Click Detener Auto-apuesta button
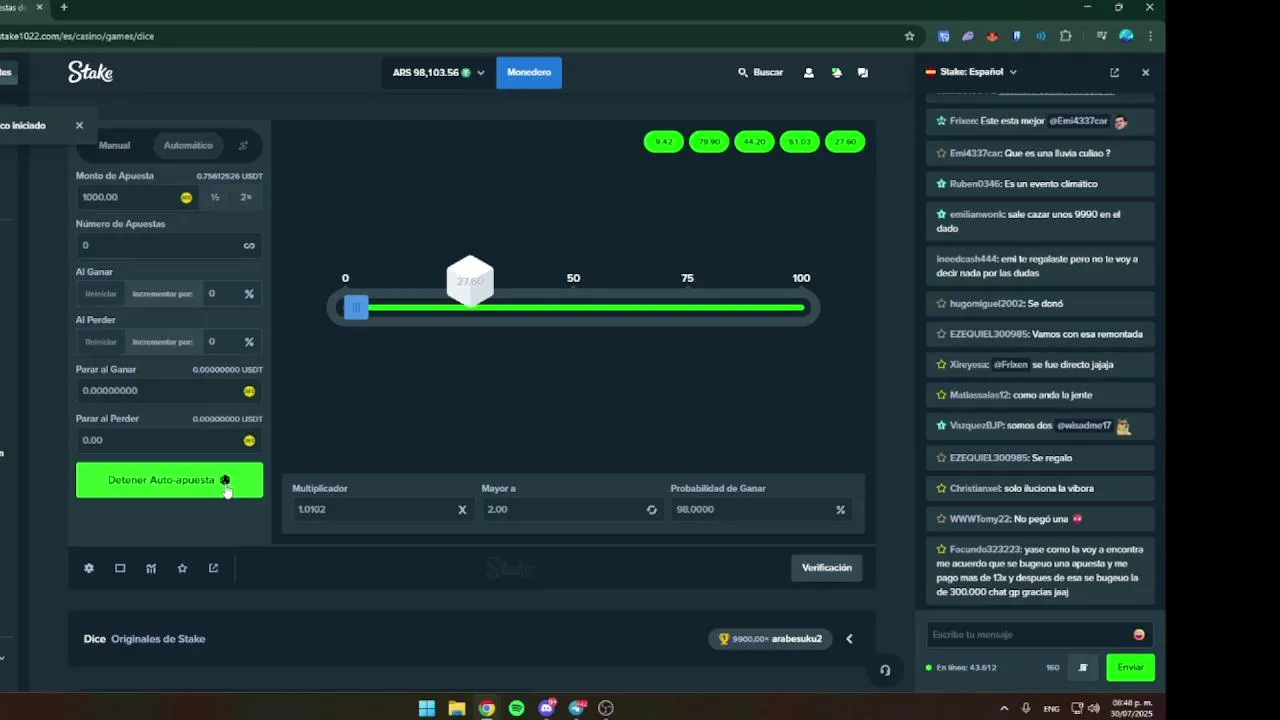This screenshot has height=720, width=1280. (x=169, y=480)
